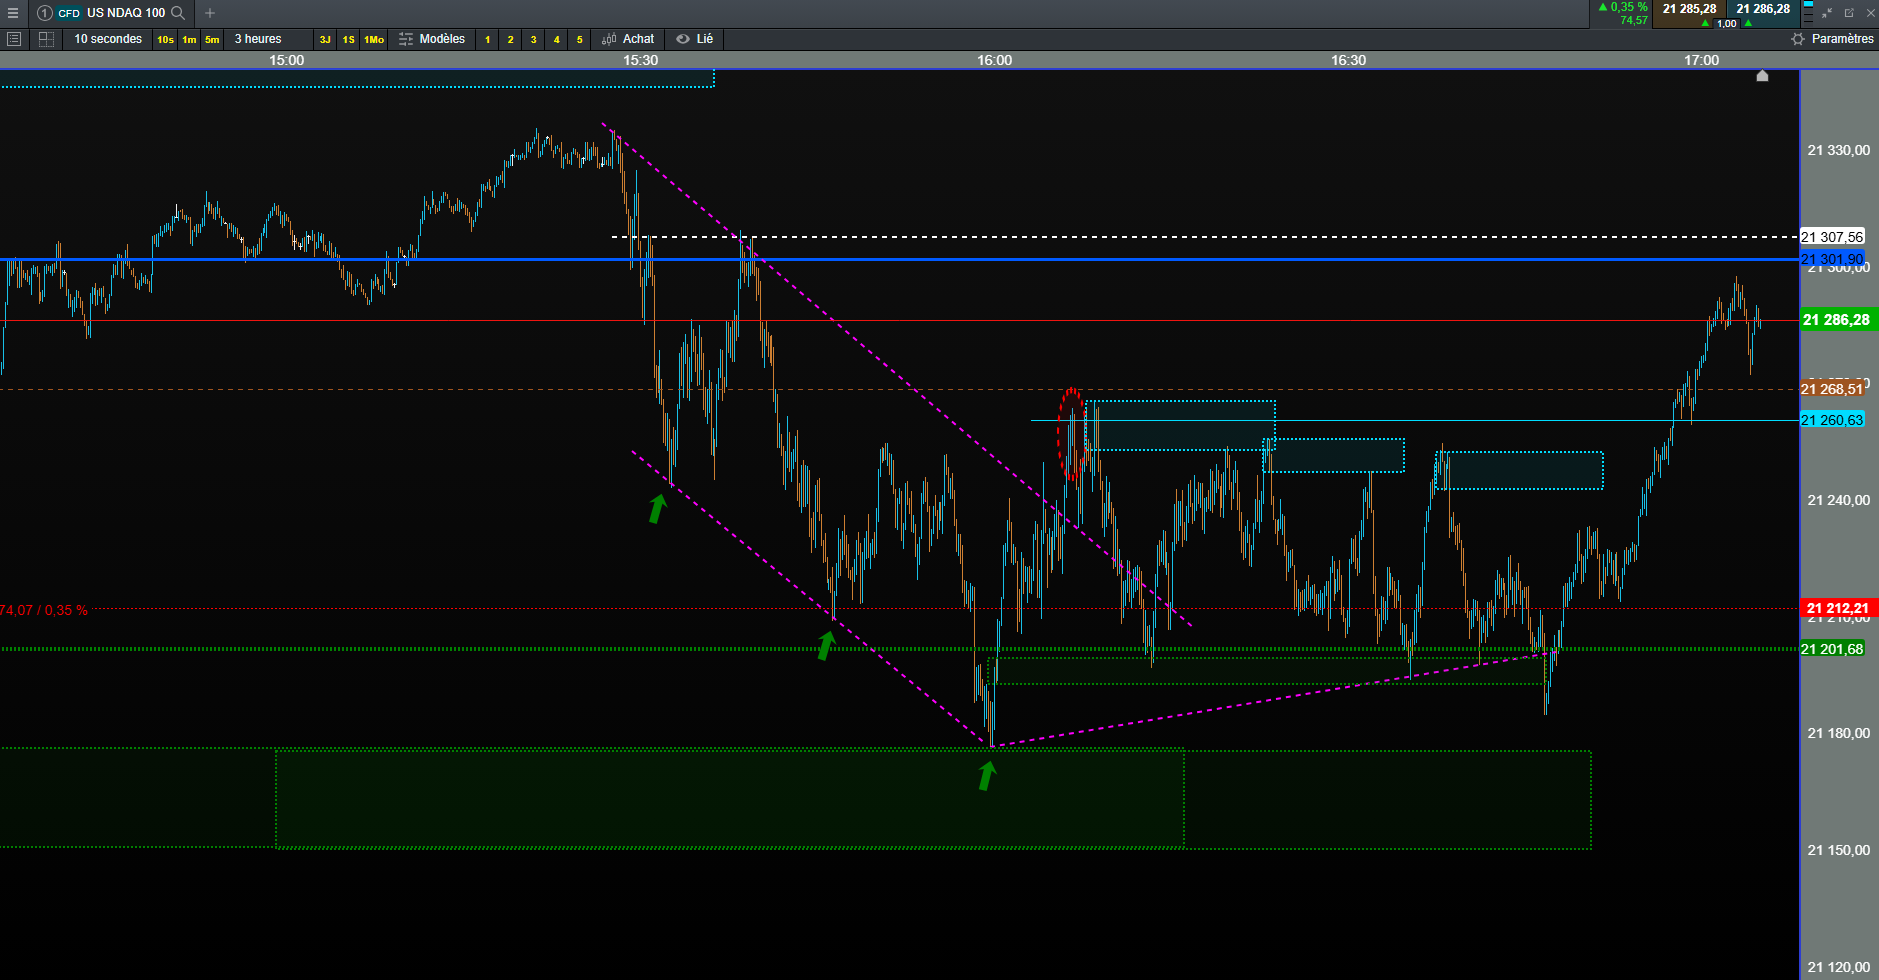Click the 21 330,00 price axis label
The width and height of the screenshot is (1879, 980).
click(x=1838, y=150)
